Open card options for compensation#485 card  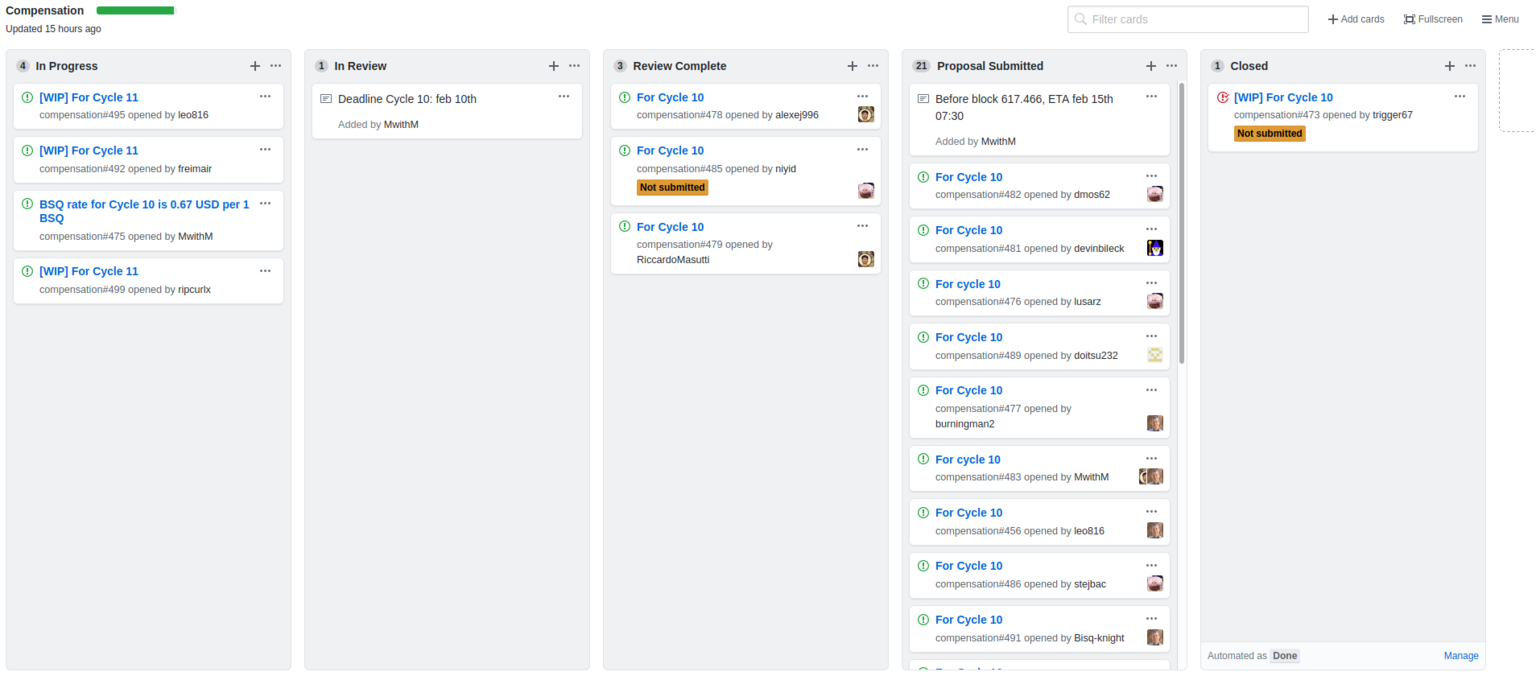click(863, 149)
